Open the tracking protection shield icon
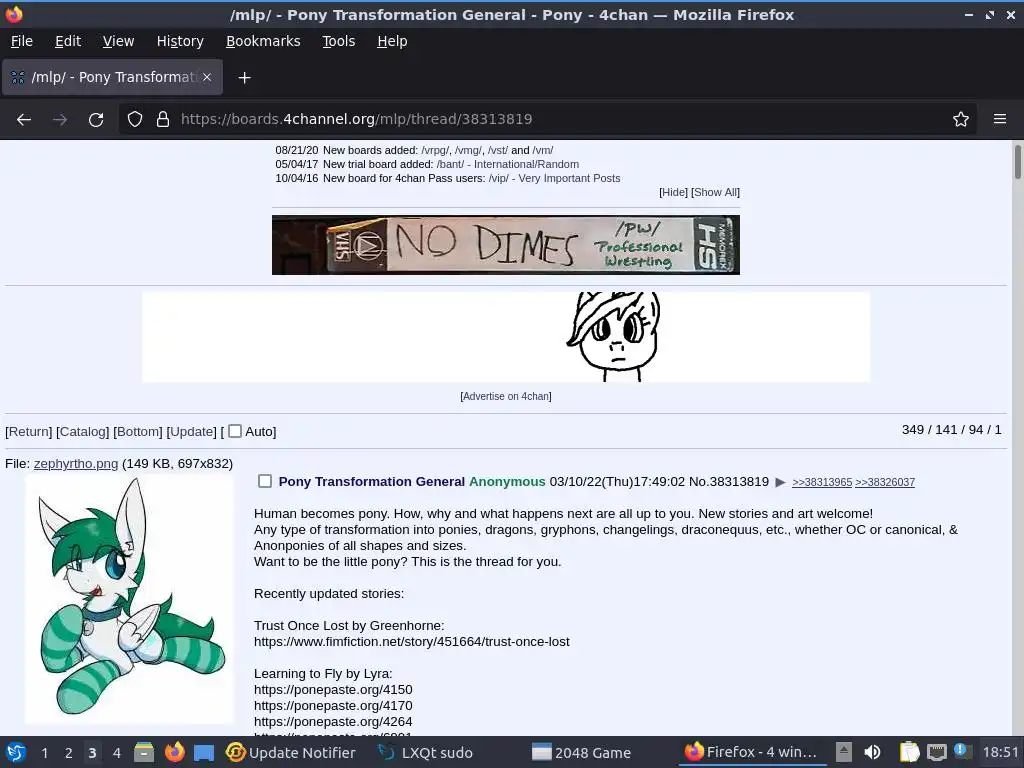 coord(135,119)
